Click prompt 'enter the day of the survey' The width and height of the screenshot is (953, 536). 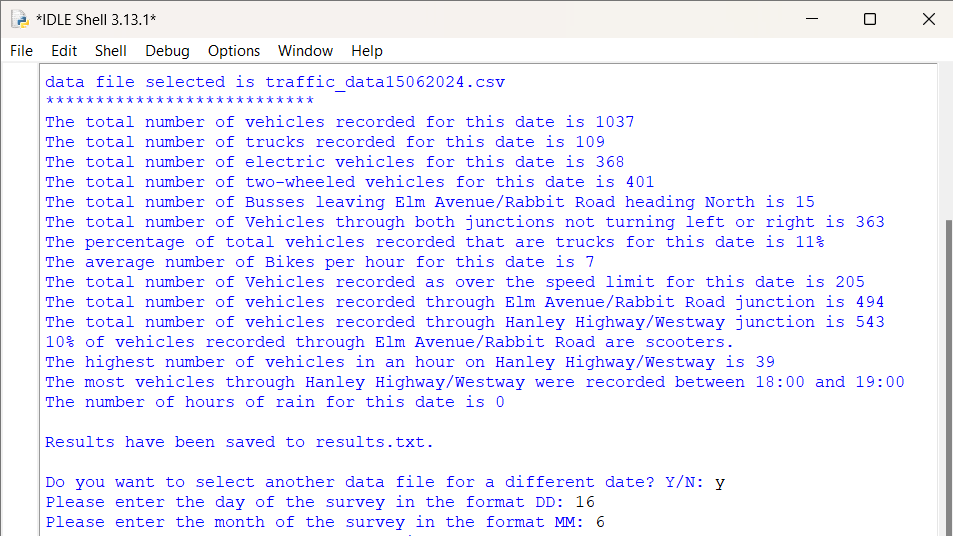304,503
